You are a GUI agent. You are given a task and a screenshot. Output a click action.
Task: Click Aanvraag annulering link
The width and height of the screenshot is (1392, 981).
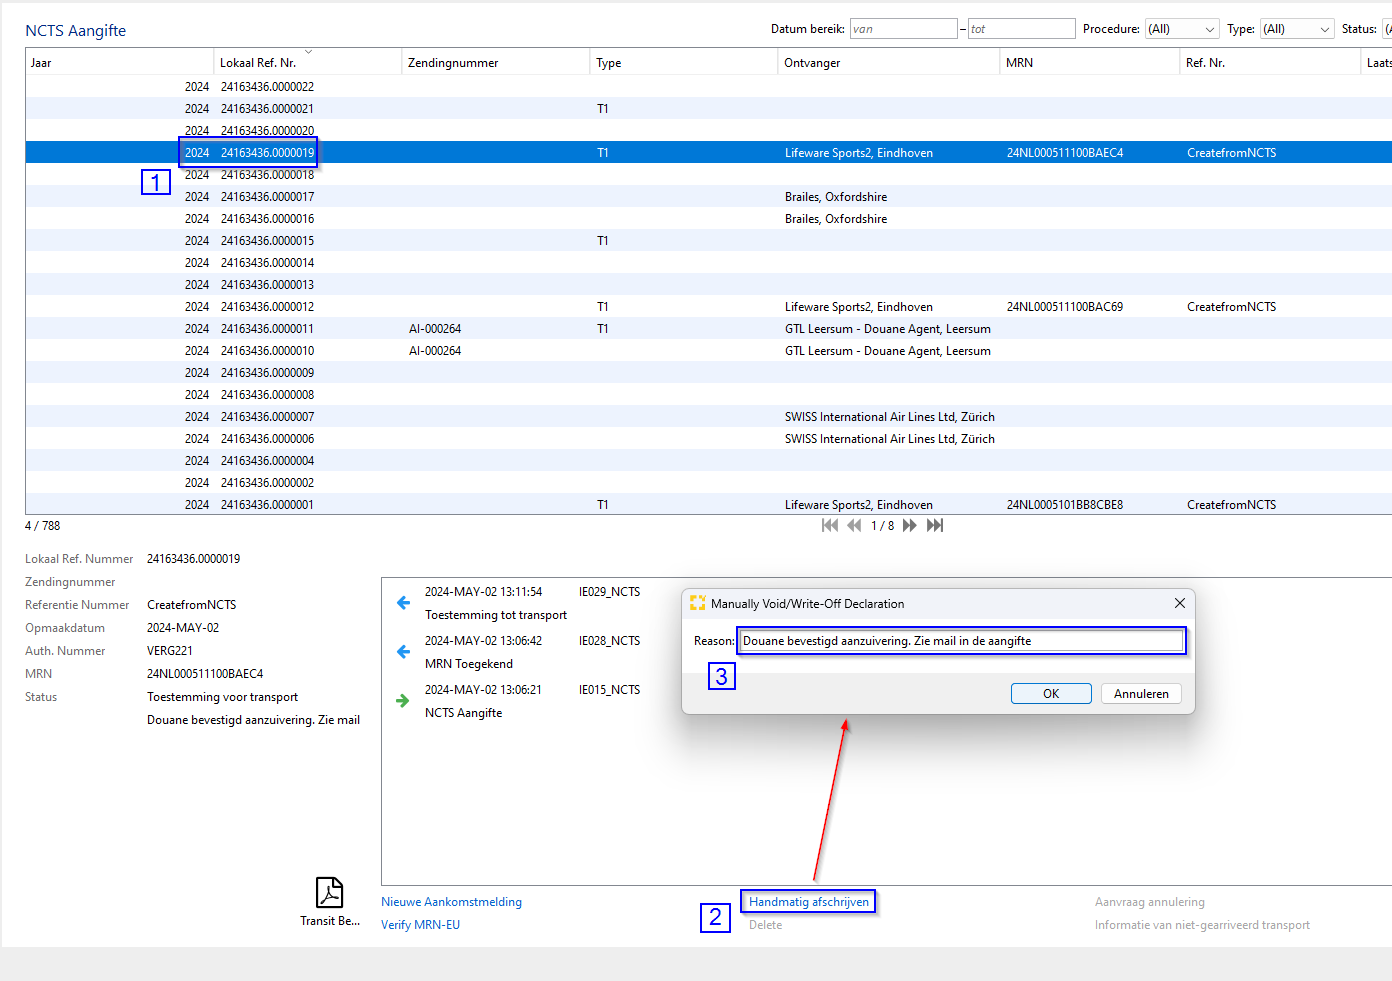pyautogui.click(x=1149, y=902)
